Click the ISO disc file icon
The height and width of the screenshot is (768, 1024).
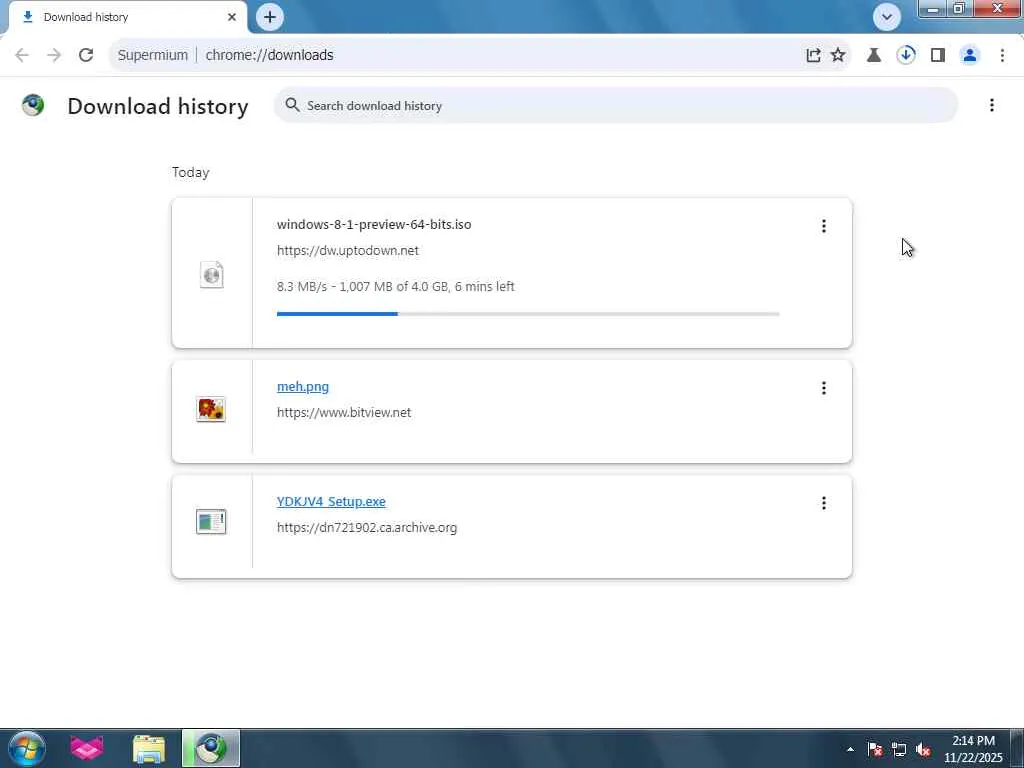[212, 274]
